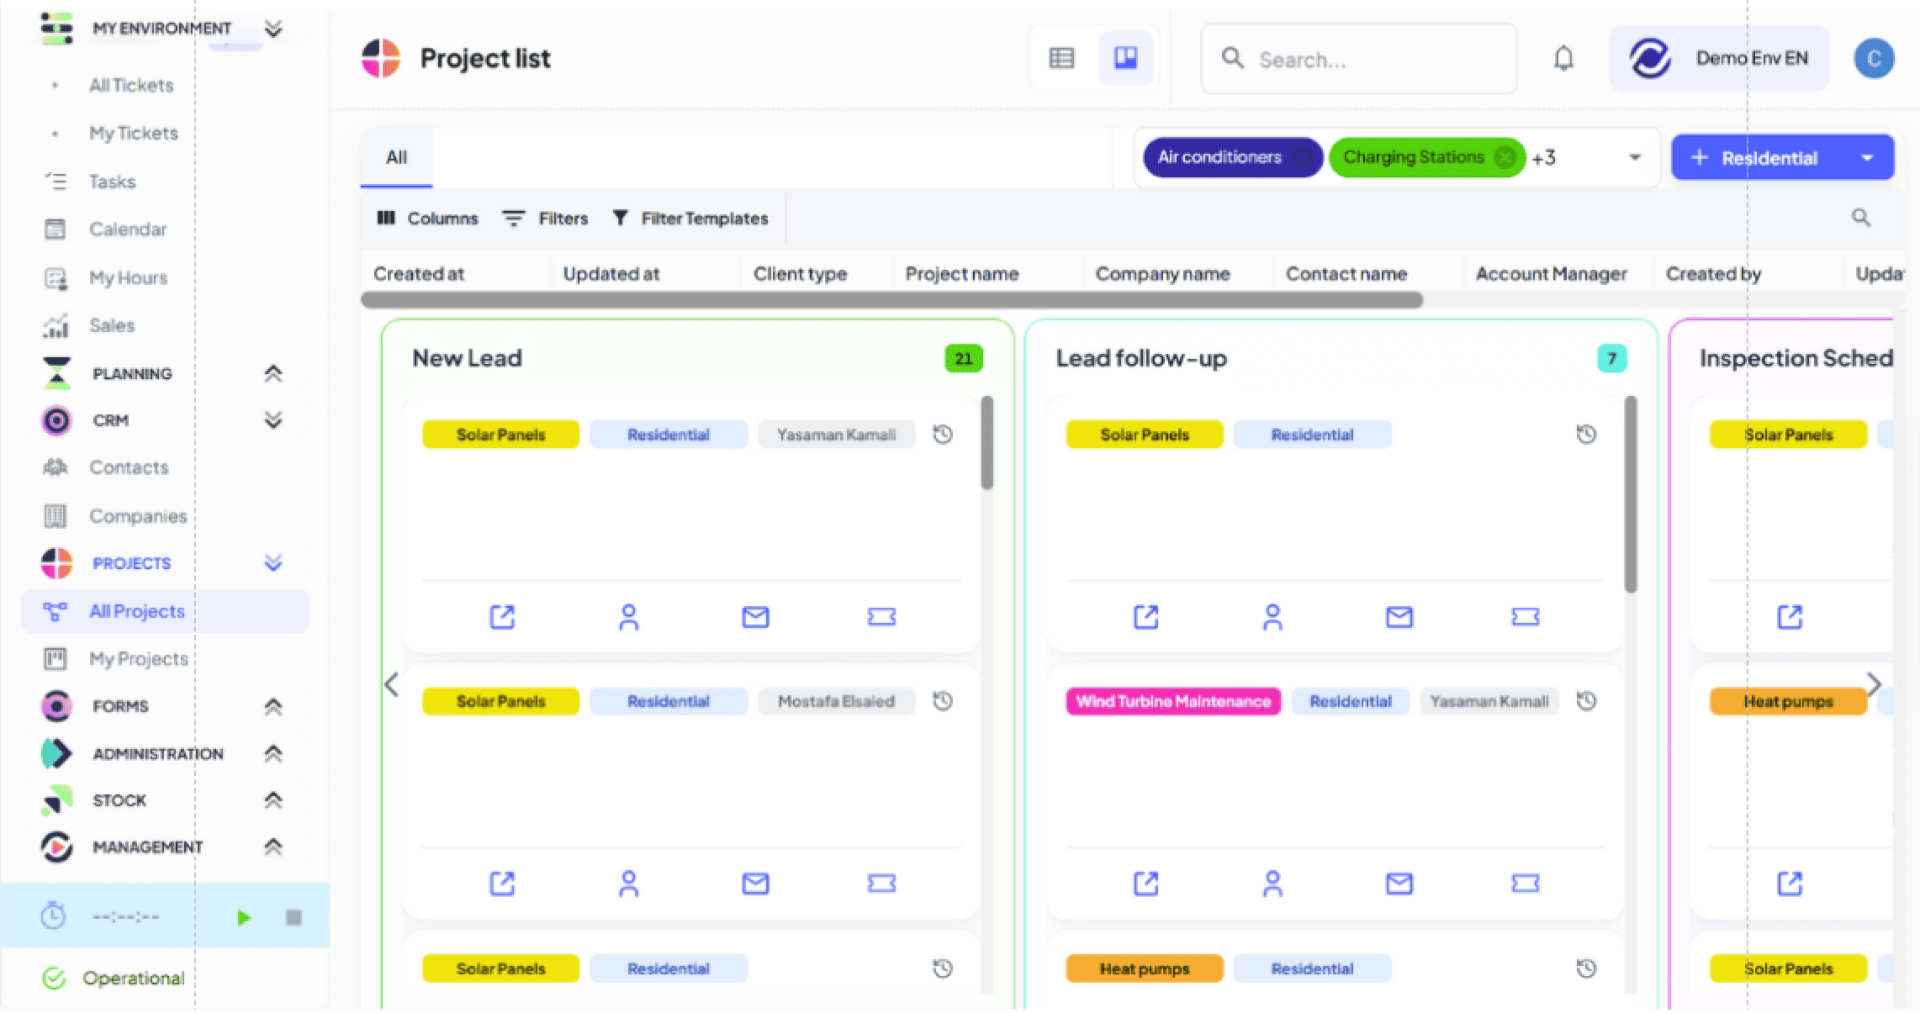This screenshot has height=1013, width=1920.
Task: Collapse the CRM section chevron
Action: [273, 420]
